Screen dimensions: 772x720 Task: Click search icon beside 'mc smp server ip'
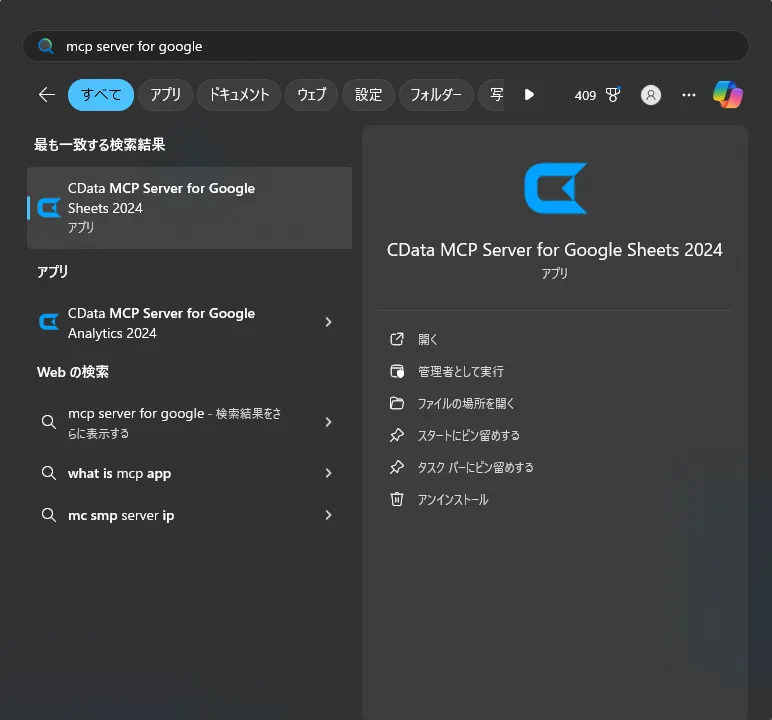point(49,515)
